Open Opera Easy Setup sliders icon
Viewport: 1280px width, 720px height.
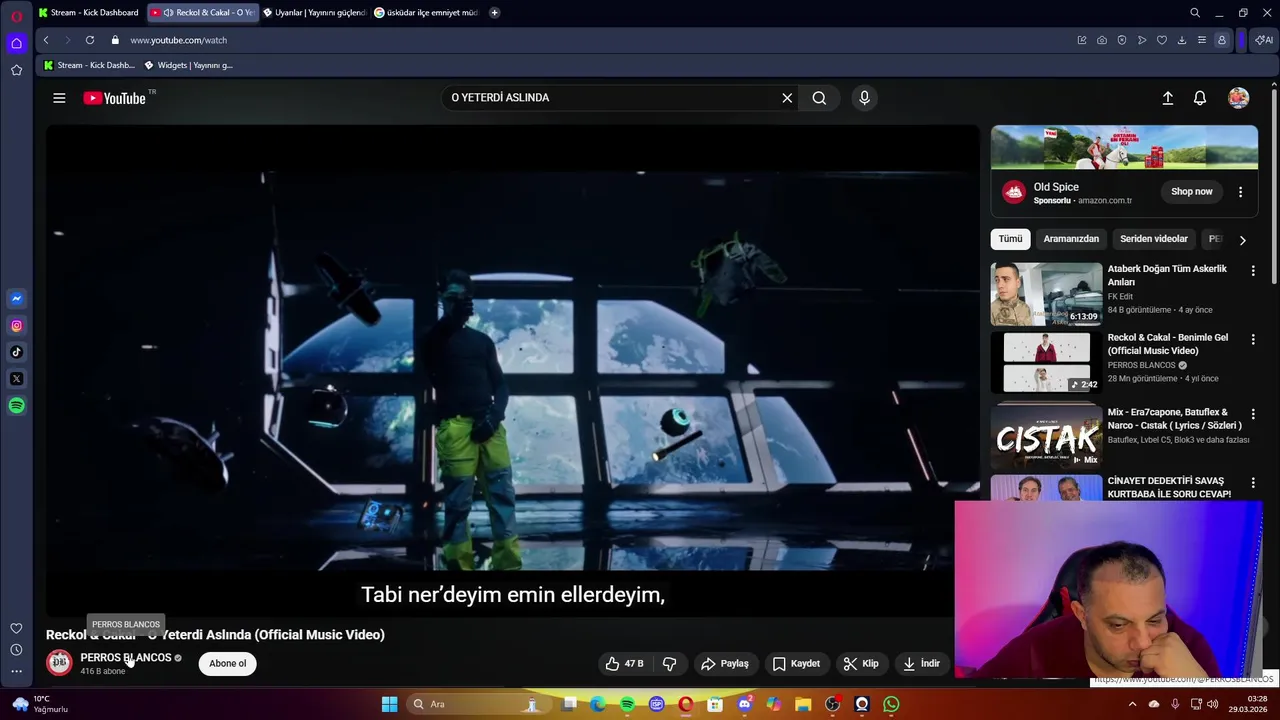[x=1202, y=40]
